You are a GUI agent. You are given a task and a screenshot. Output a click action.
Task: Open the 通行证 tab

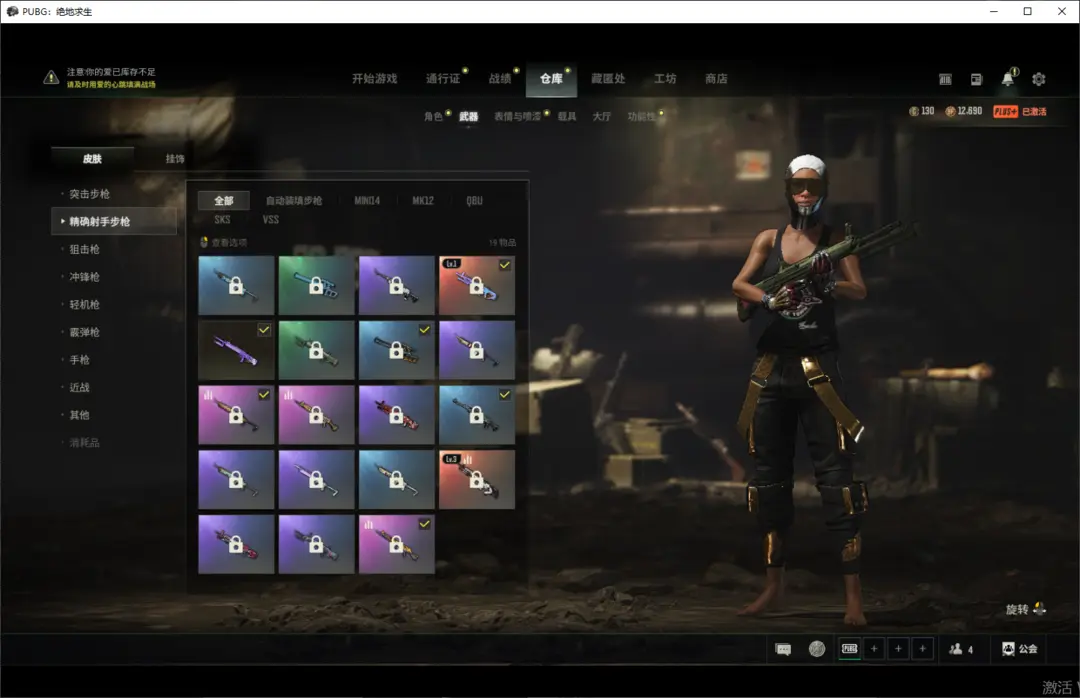coord(443,79)
